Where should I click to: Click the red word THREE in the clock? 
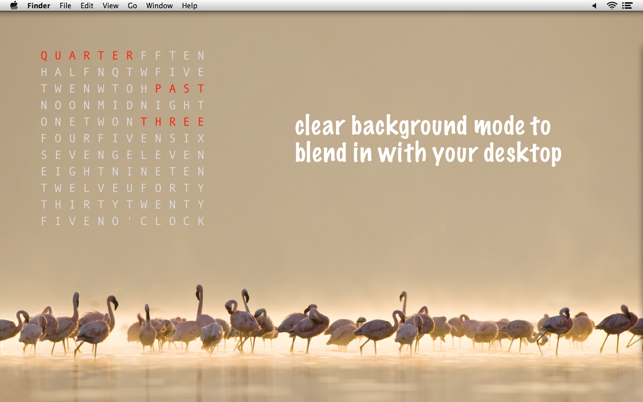pos(172,122)
